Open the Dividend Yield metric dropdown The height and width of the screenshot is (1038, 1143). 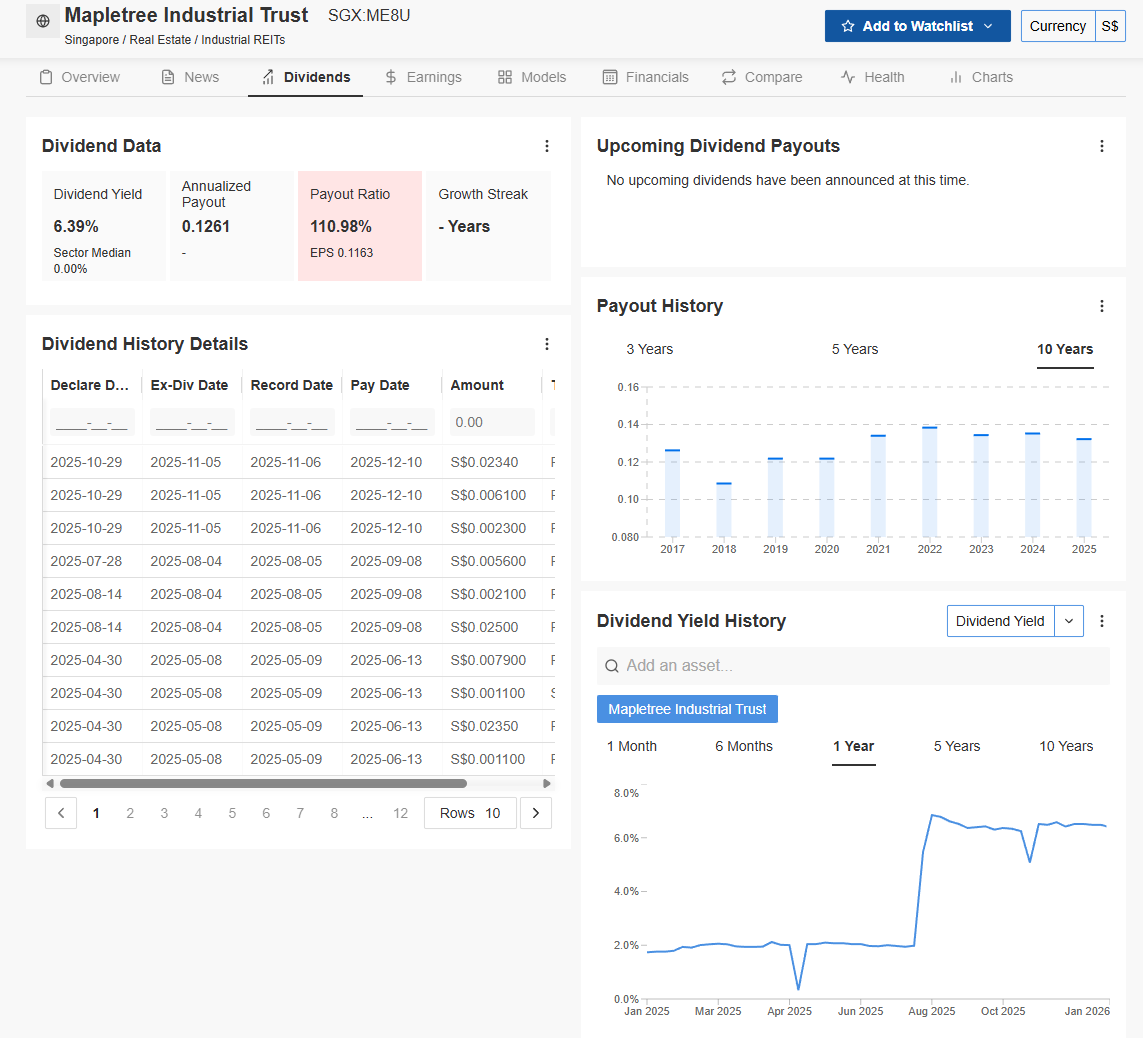click(1069, 621)
